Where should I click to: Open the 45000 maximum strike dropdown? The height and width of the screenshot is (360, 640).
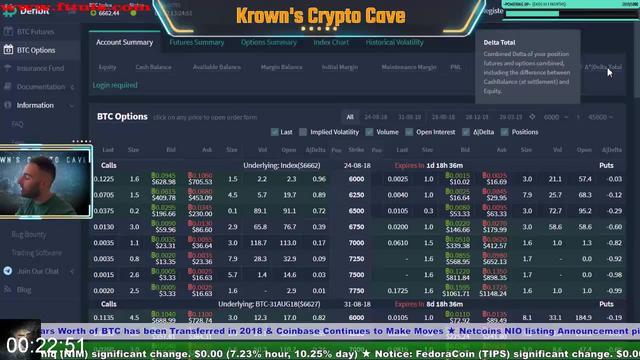(600, 117)
